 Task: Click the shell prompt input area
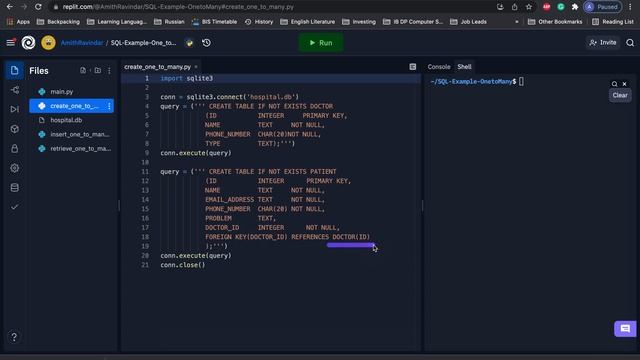[x=521, y=82]
